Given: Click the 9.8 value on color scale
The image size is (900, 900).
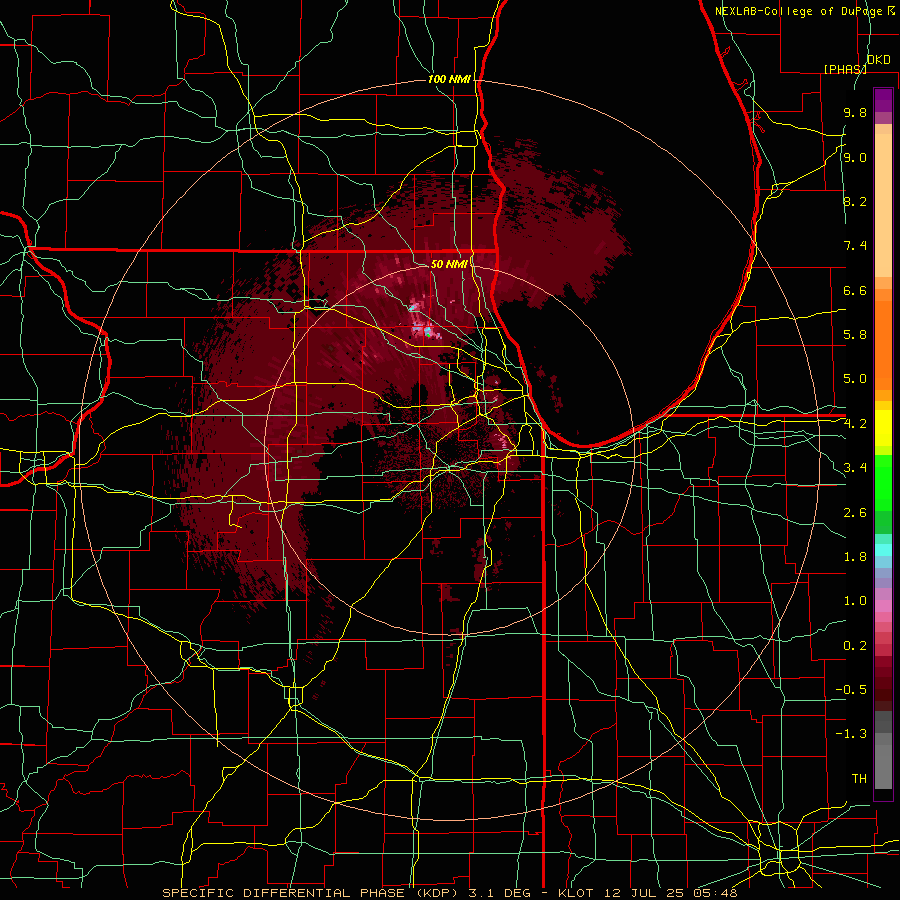Looking at the screenshot, I should pyautogui.click(x=855, y=113).
